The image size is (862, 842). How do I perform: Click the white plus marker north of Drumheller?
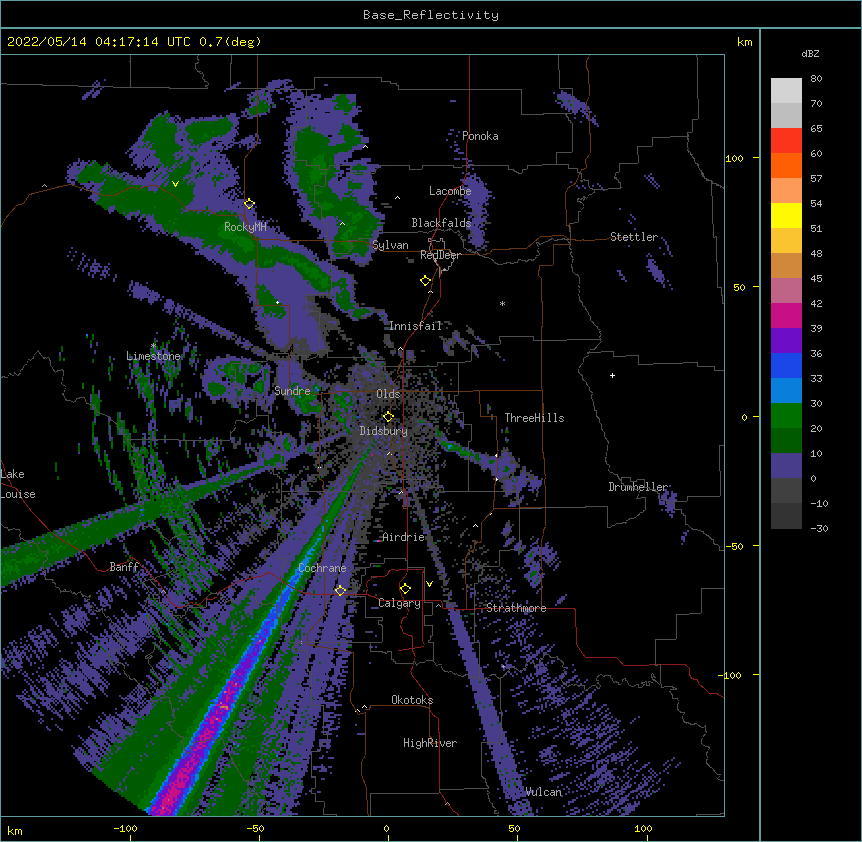[x=612, y=375]
